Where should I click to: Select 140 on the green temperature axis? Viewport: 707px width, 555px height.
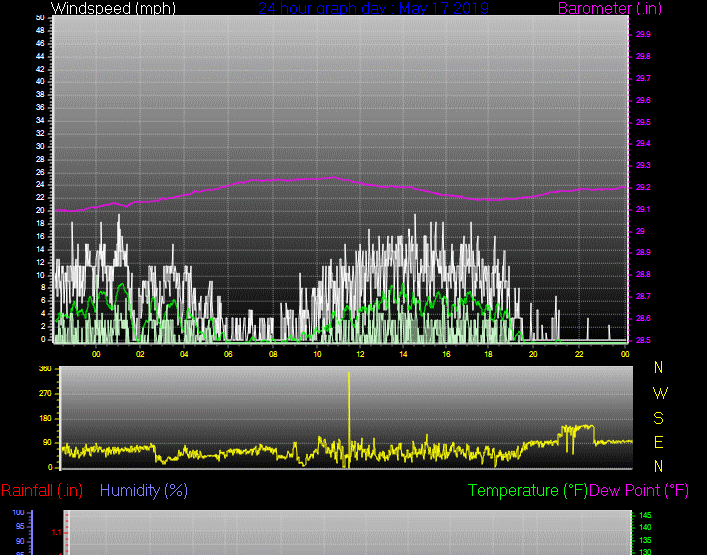coord(645,527)
